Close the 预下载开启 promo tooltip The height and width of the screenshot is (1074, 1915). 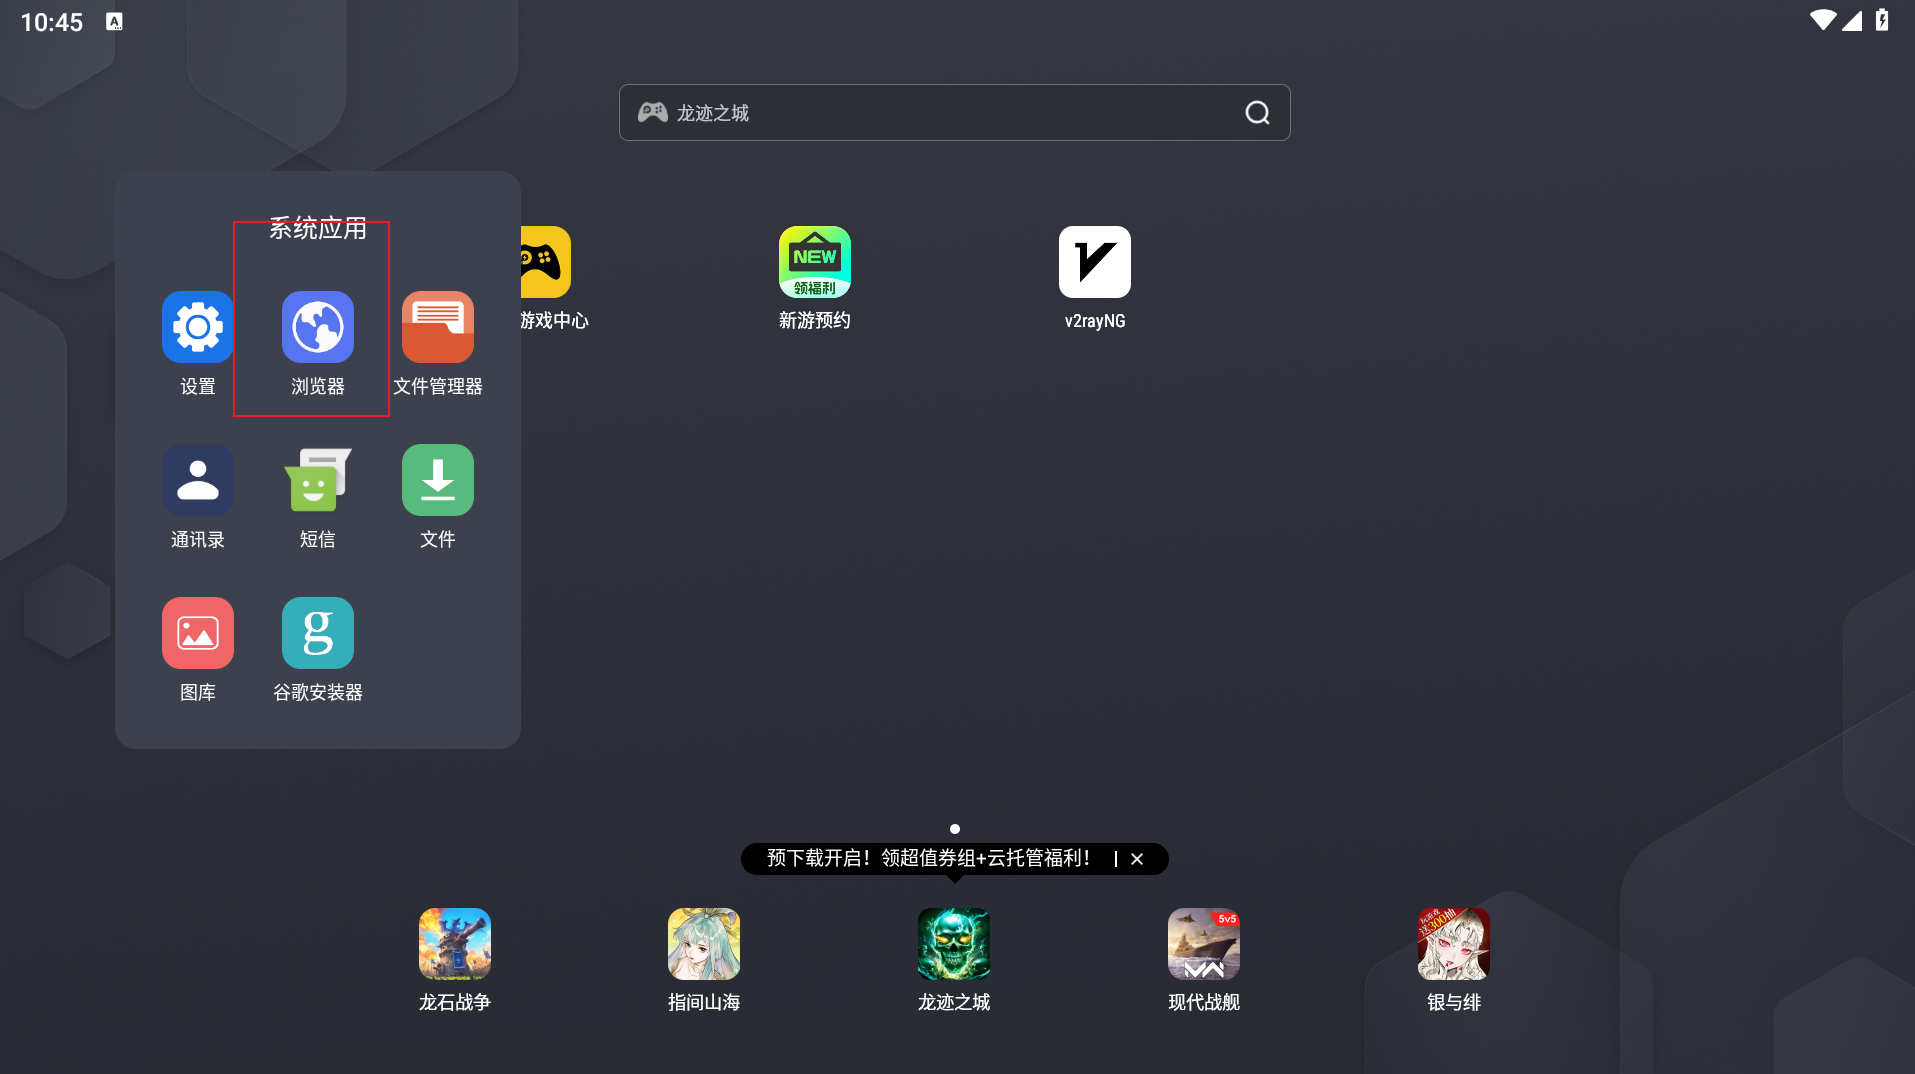[1137, 859]
